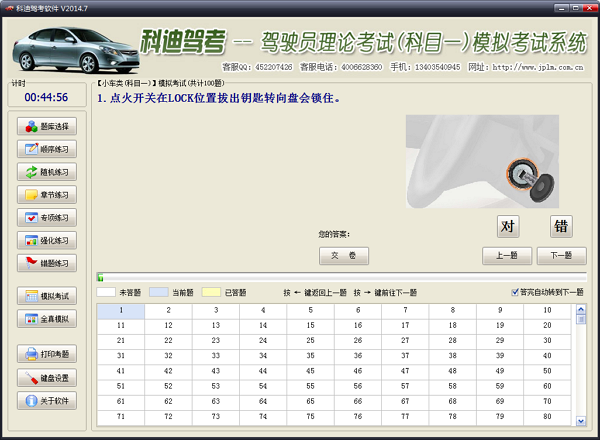Jump to question 57 cell
This screenshot has height=440, width=600.
coord(405,387)
